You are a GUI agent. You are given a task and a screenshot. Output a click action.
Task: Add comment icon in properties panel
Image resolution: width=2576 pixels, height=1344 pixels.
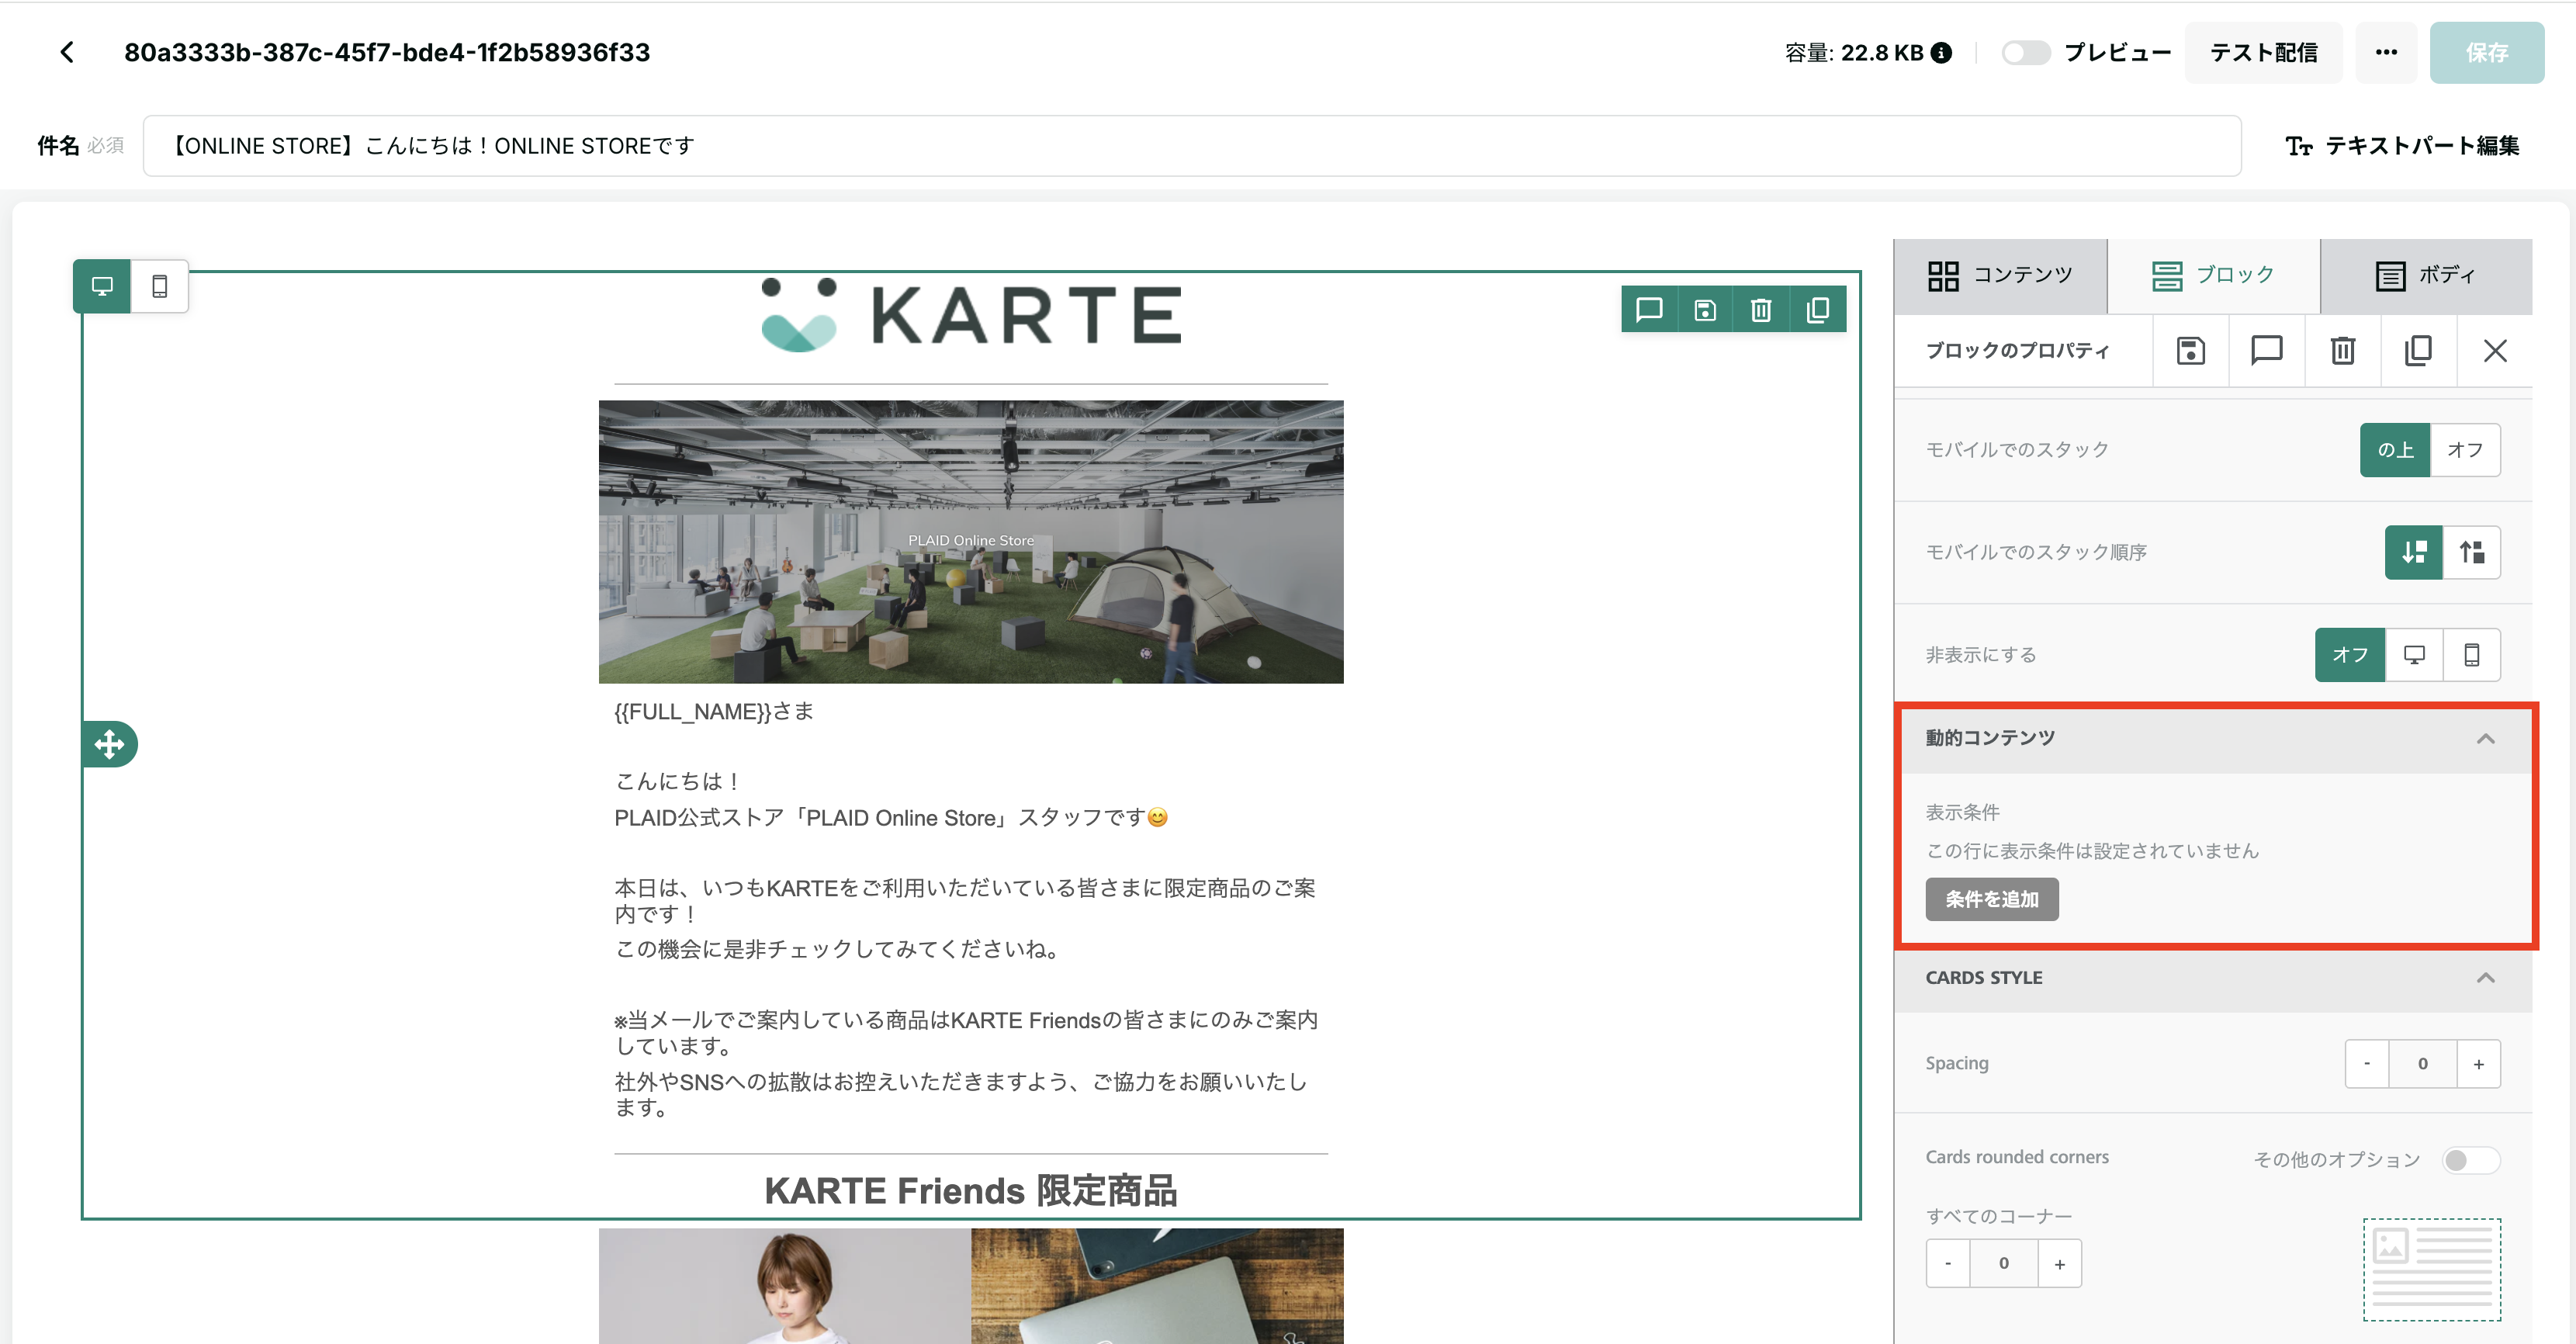tap(2266, 351)
